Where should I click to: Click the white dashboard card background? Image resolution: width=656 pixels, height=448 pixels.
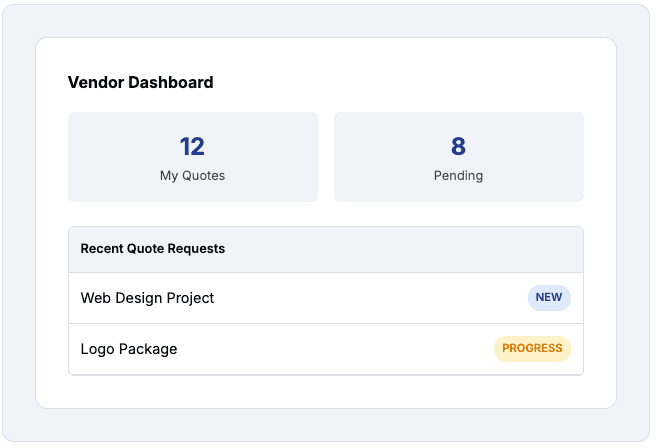coord(326,391)
